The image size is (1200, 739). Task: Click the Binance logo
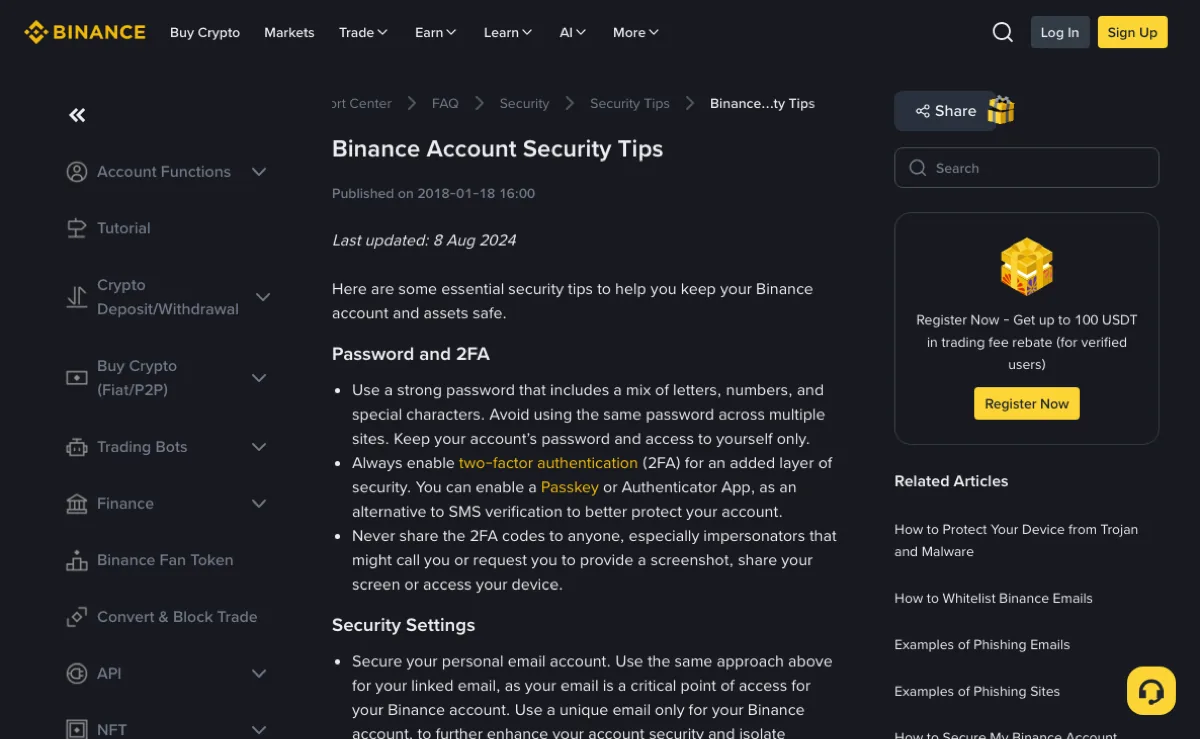point(85,32)
